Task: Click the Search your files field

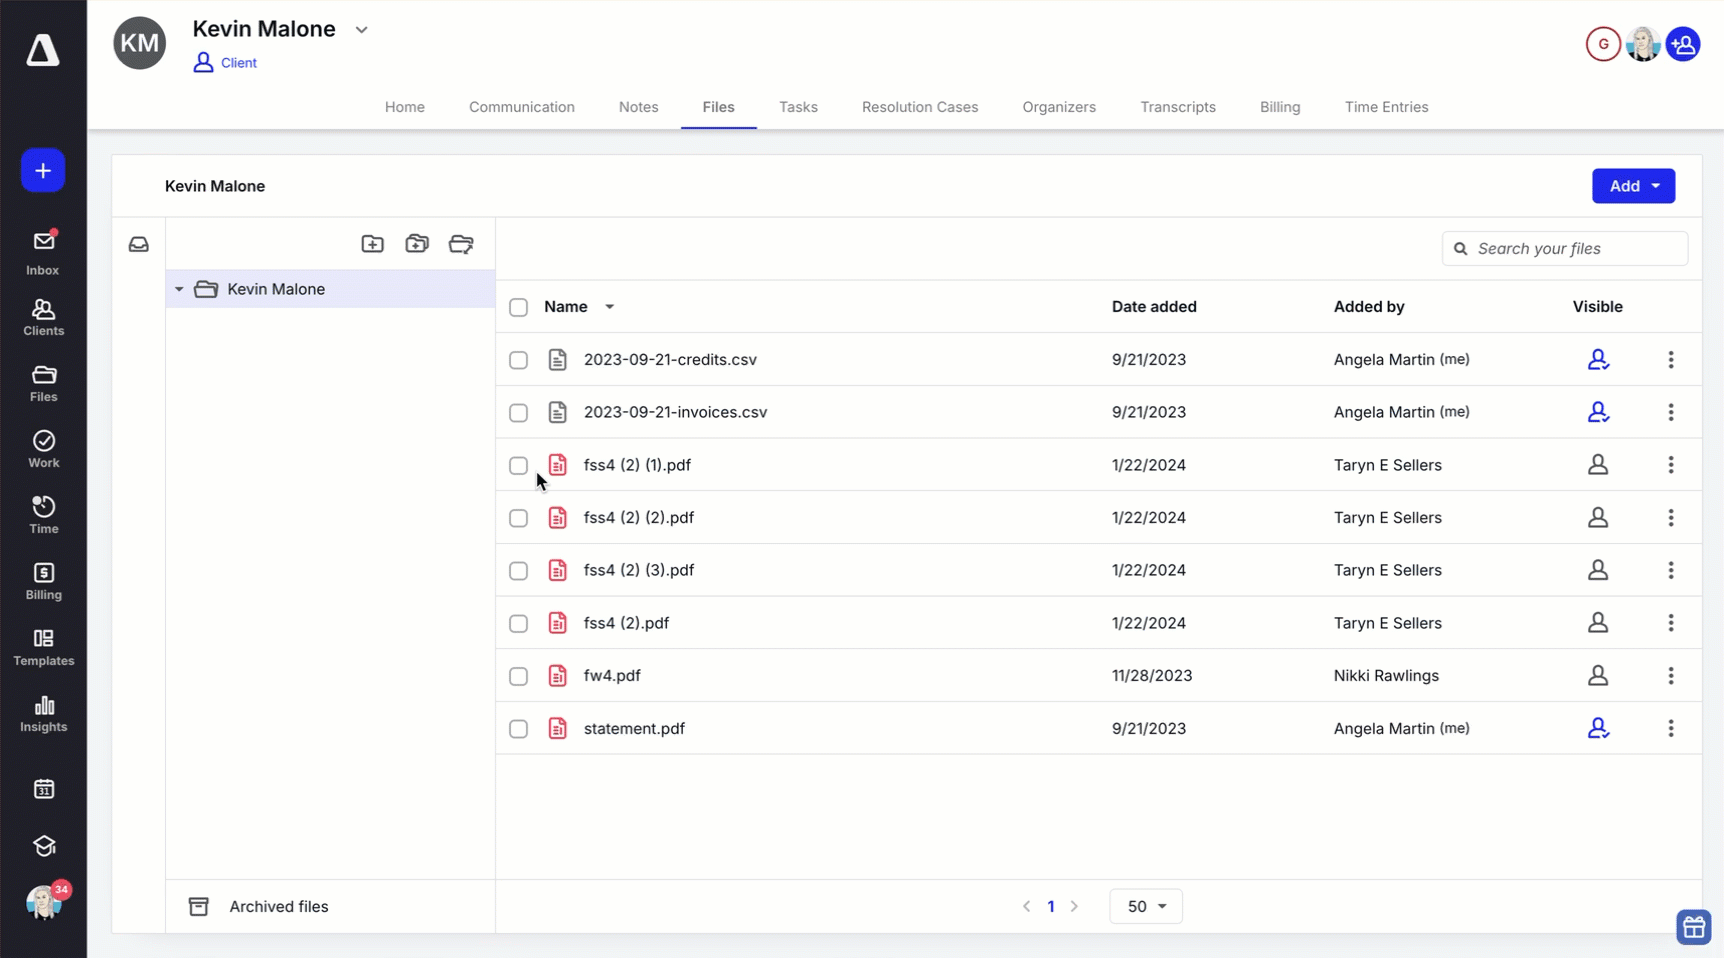Action: [x=1565, y=248]
